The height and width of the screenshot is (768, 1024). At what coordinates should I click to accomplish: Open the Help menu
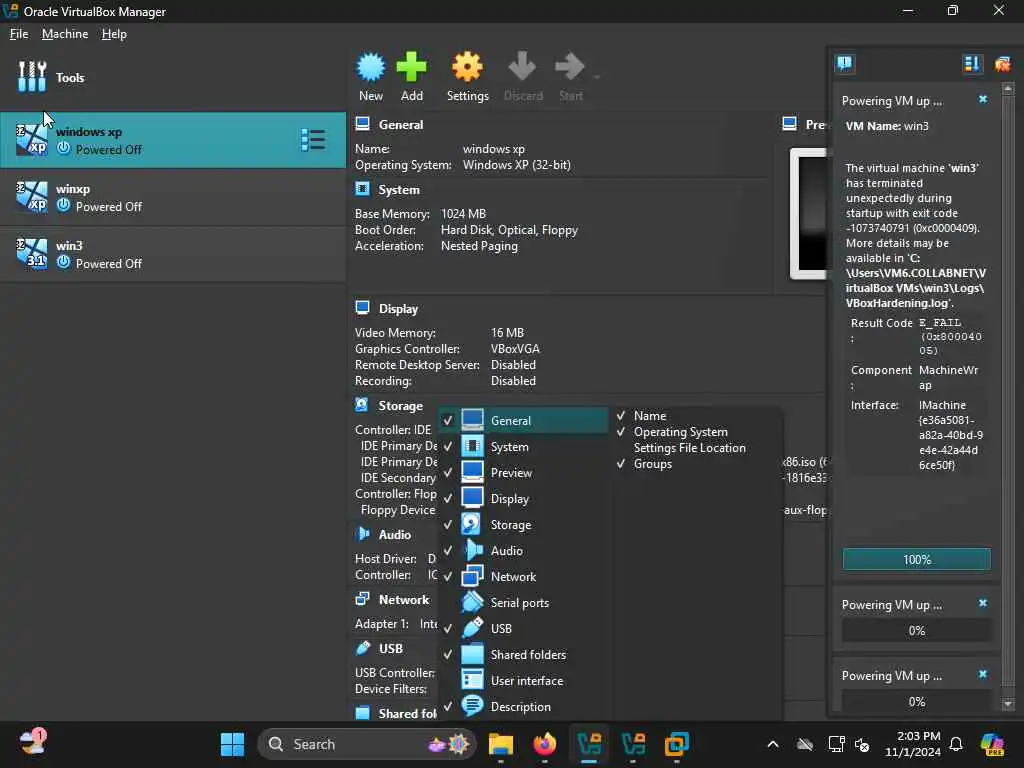(114, 34)
